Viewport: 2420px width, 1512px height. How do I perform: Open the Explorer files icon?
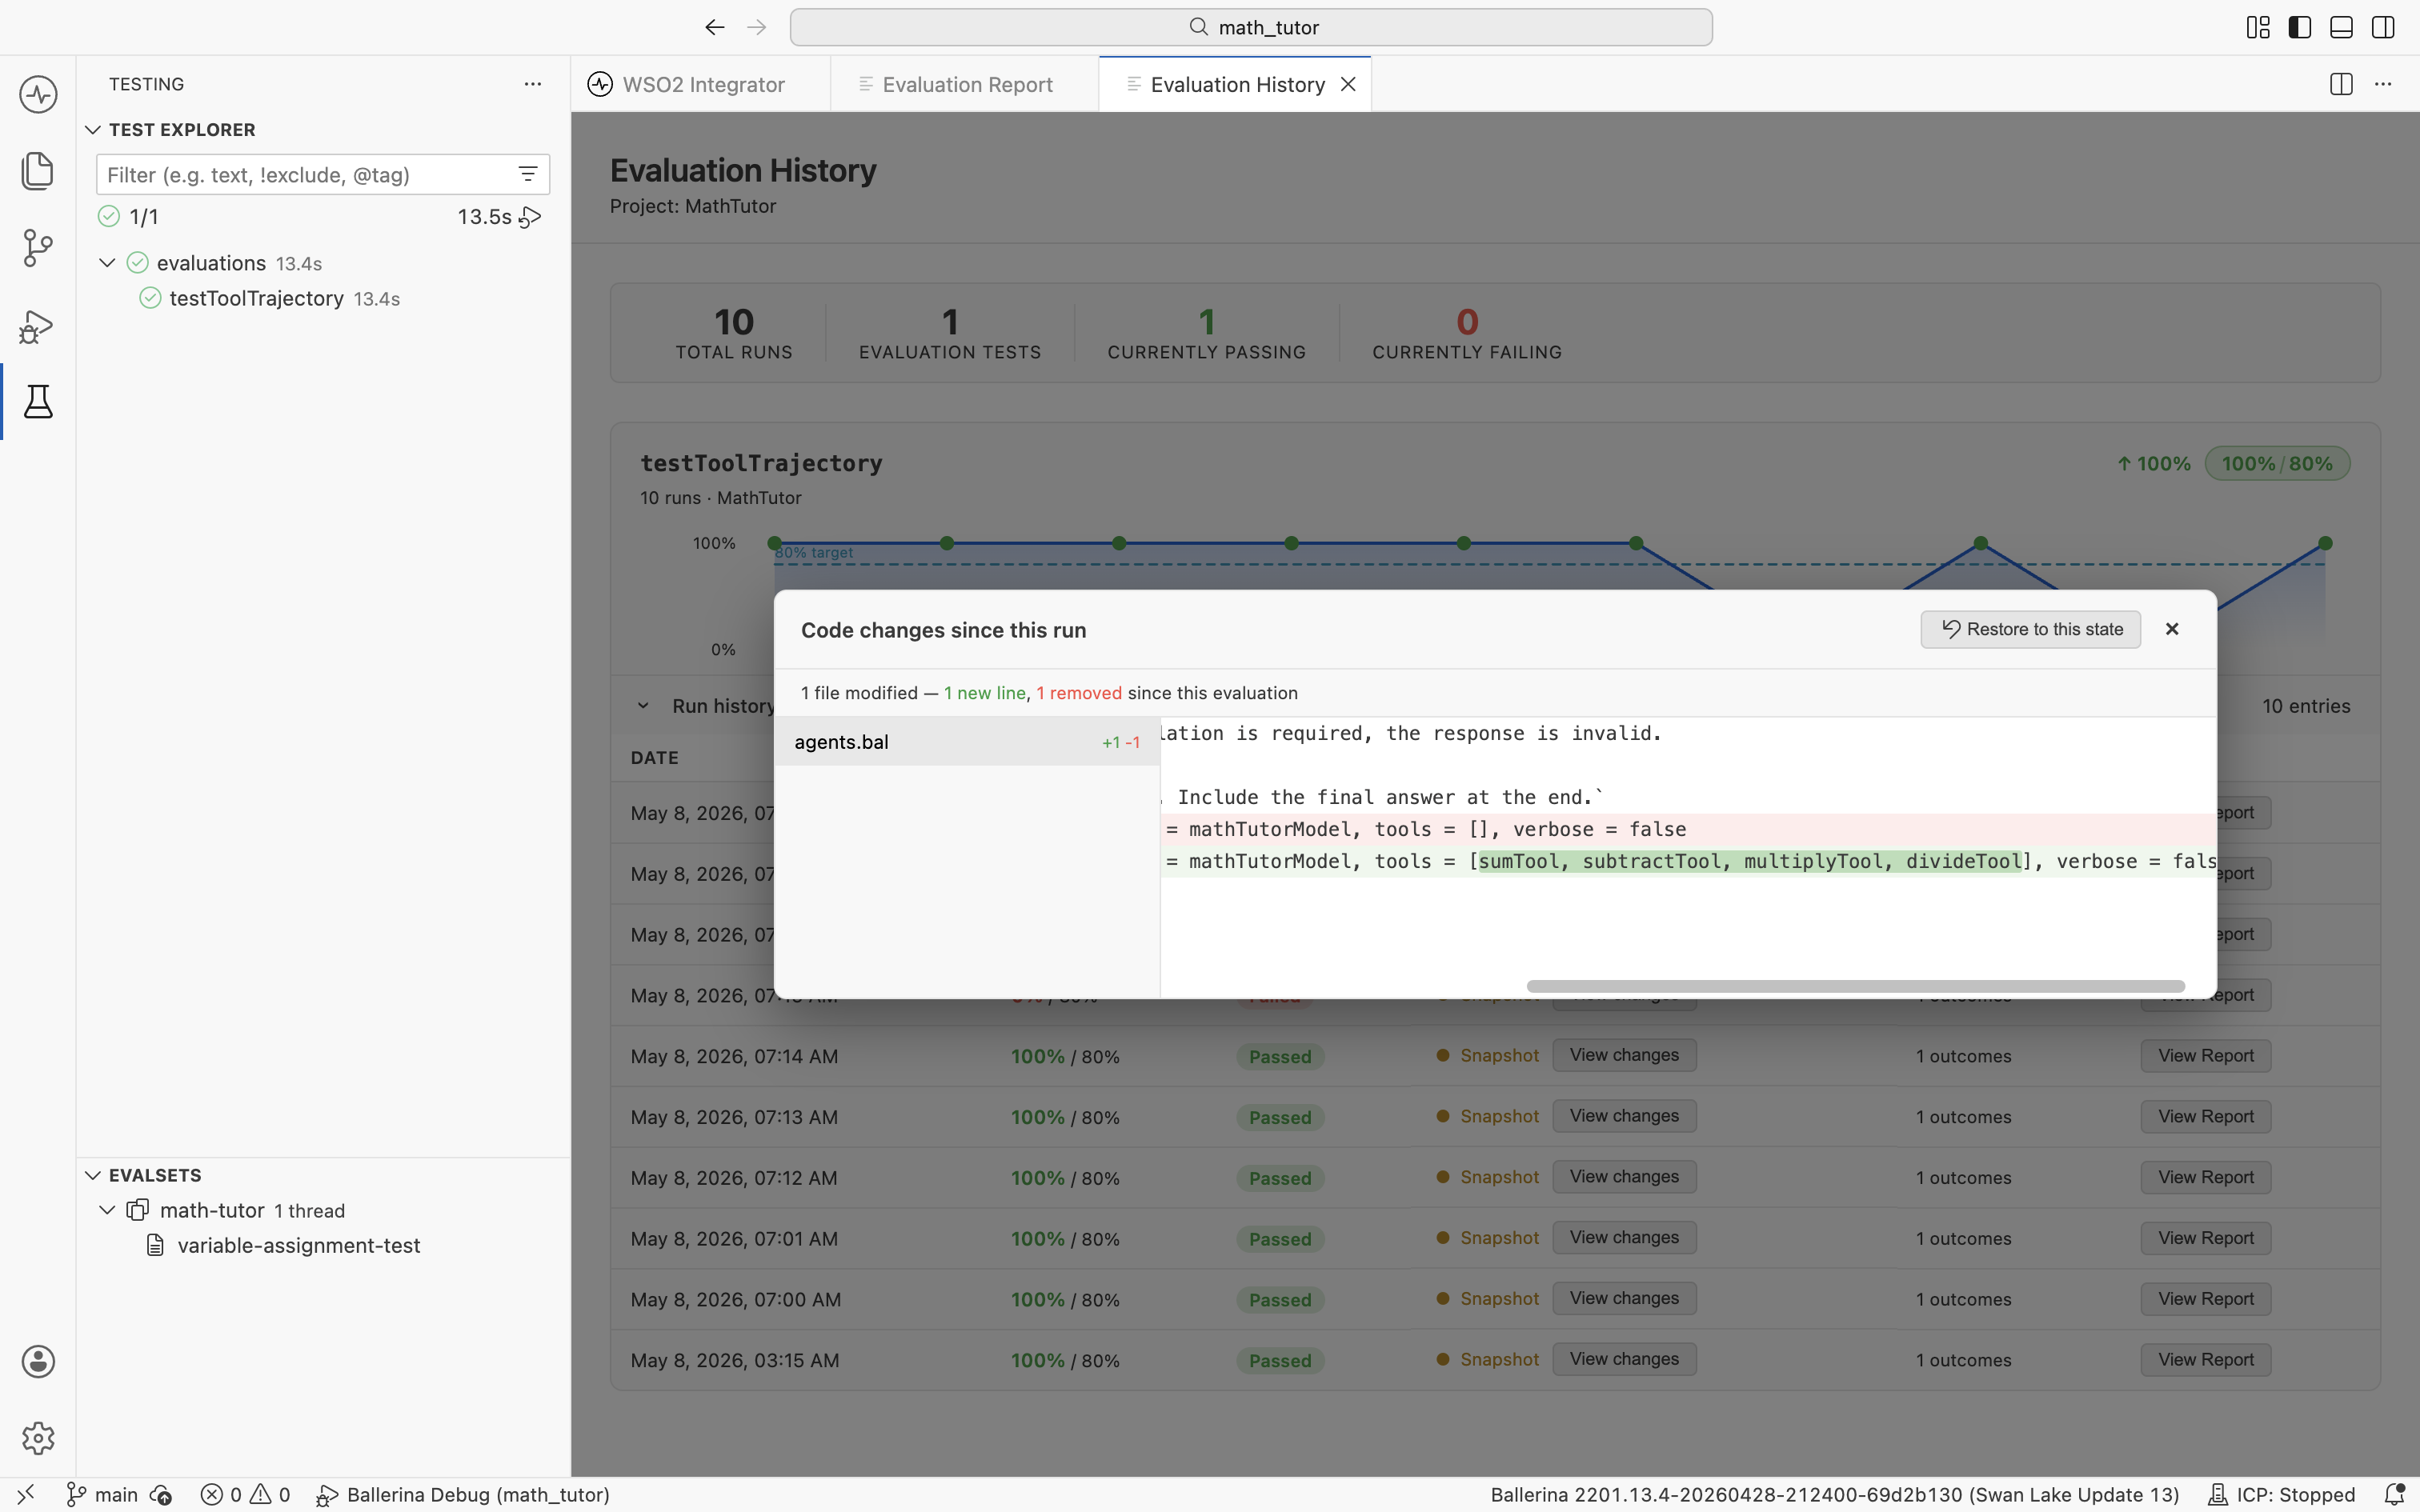point(38,171)
